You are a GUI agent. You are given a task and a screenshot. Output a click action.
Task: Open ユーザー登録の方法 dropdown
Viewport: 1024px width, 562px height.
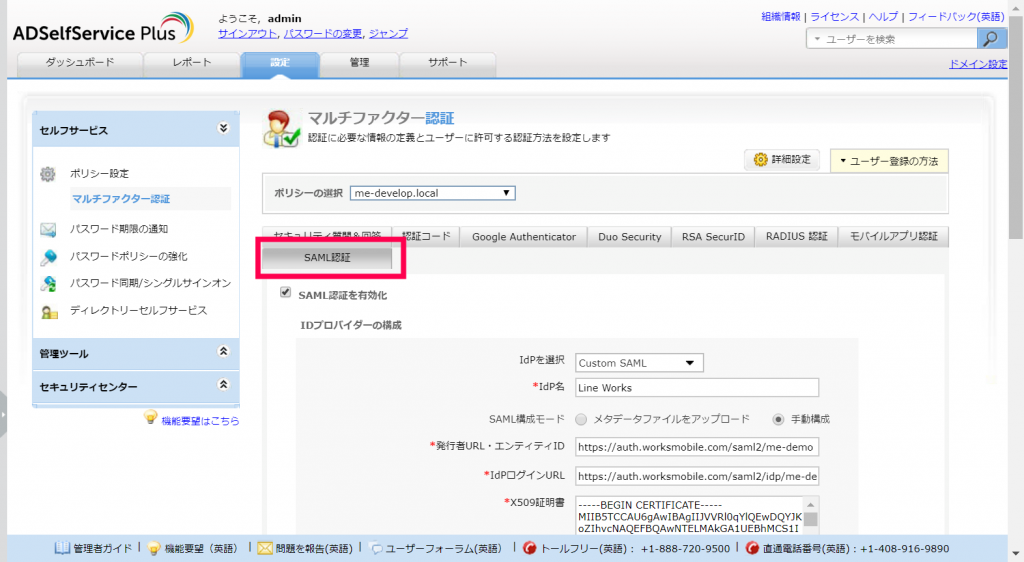(889, 161)
